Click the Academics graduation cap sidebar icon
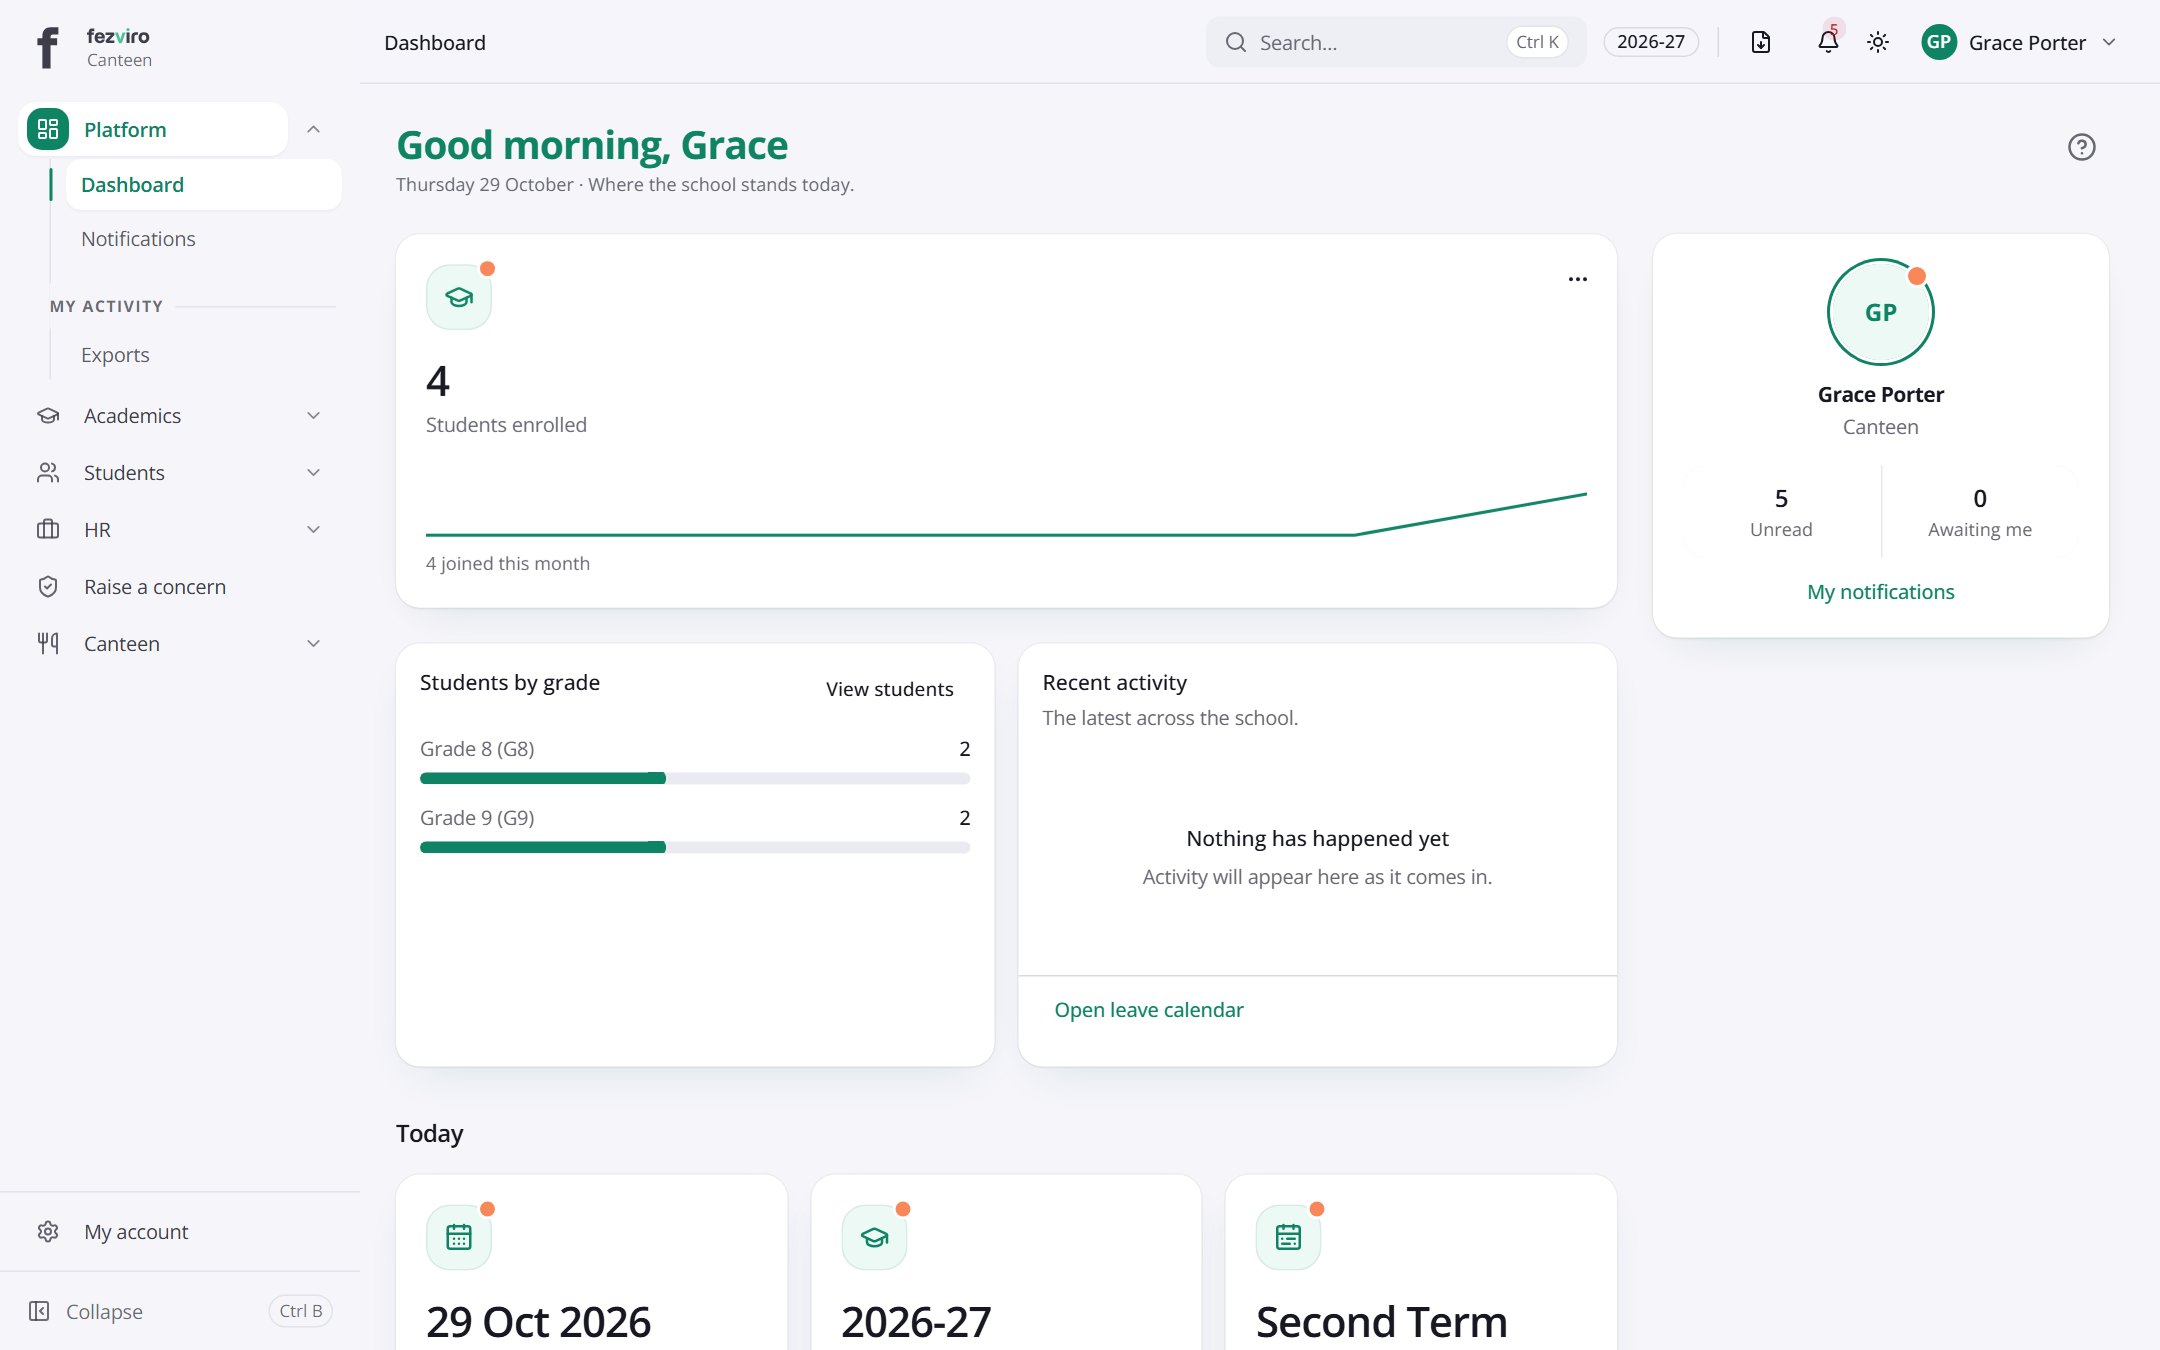The width and height of the screenshot is (2160, 1350). [48, 416]
